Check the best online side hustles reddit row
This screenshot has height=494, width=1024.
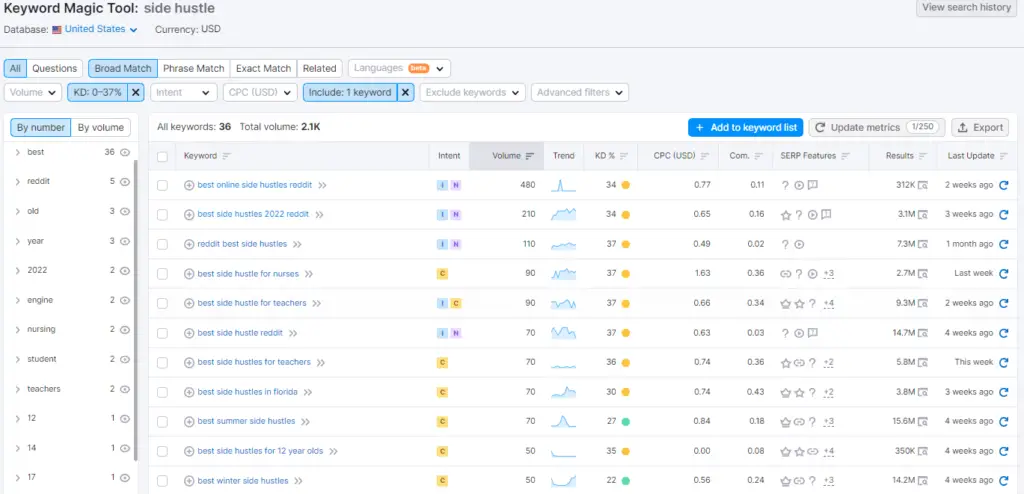(x=162, y=186)
